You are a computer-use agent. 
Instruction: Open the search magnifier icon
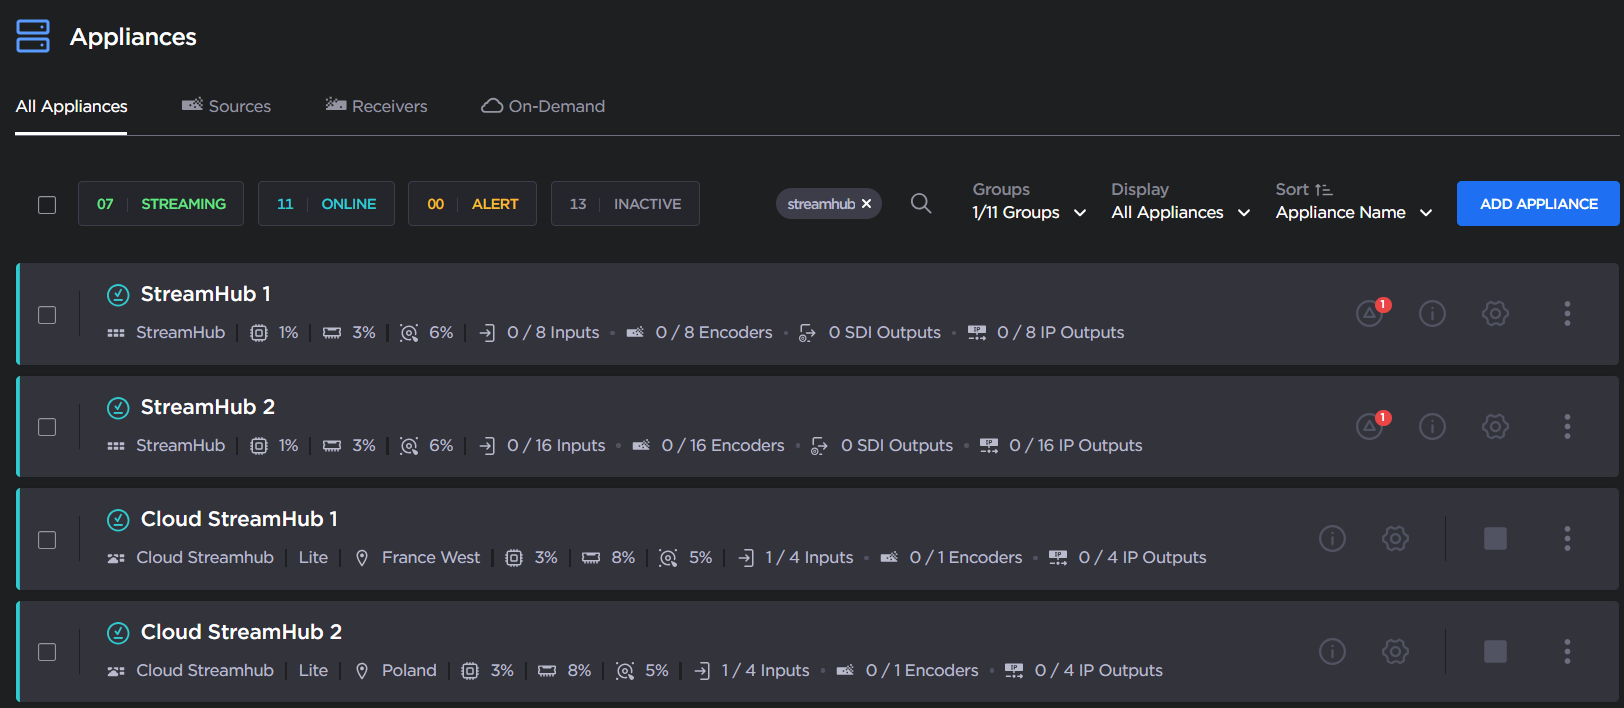pos(920,204)
